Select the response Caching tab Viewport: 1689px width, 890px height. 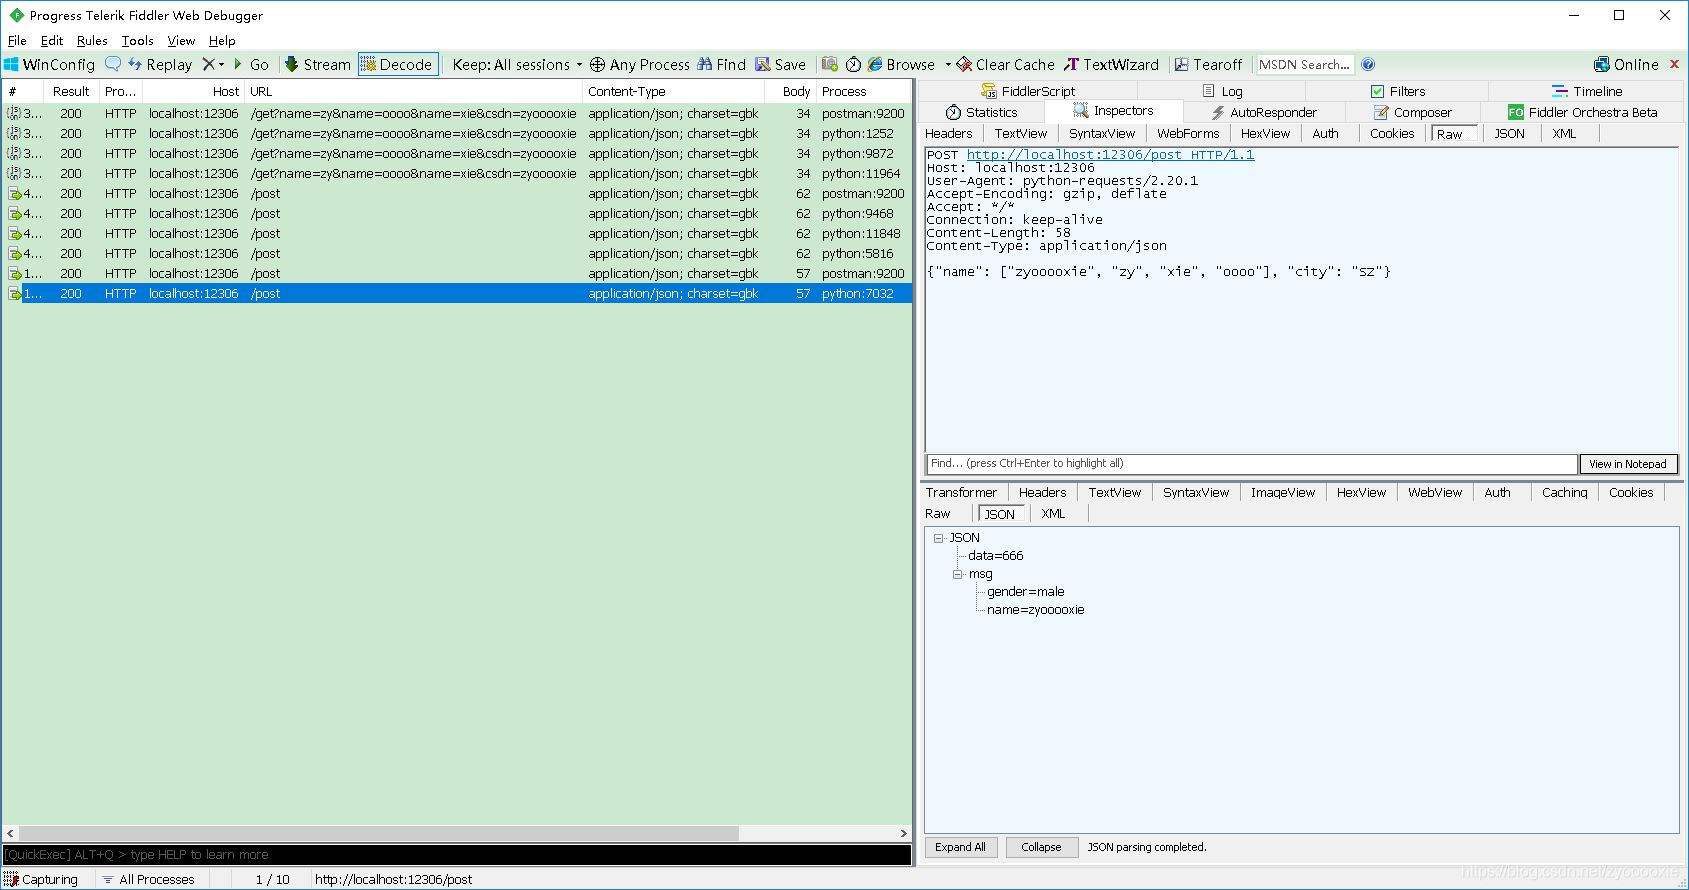pyautogui.click(x=1564, y=492)
